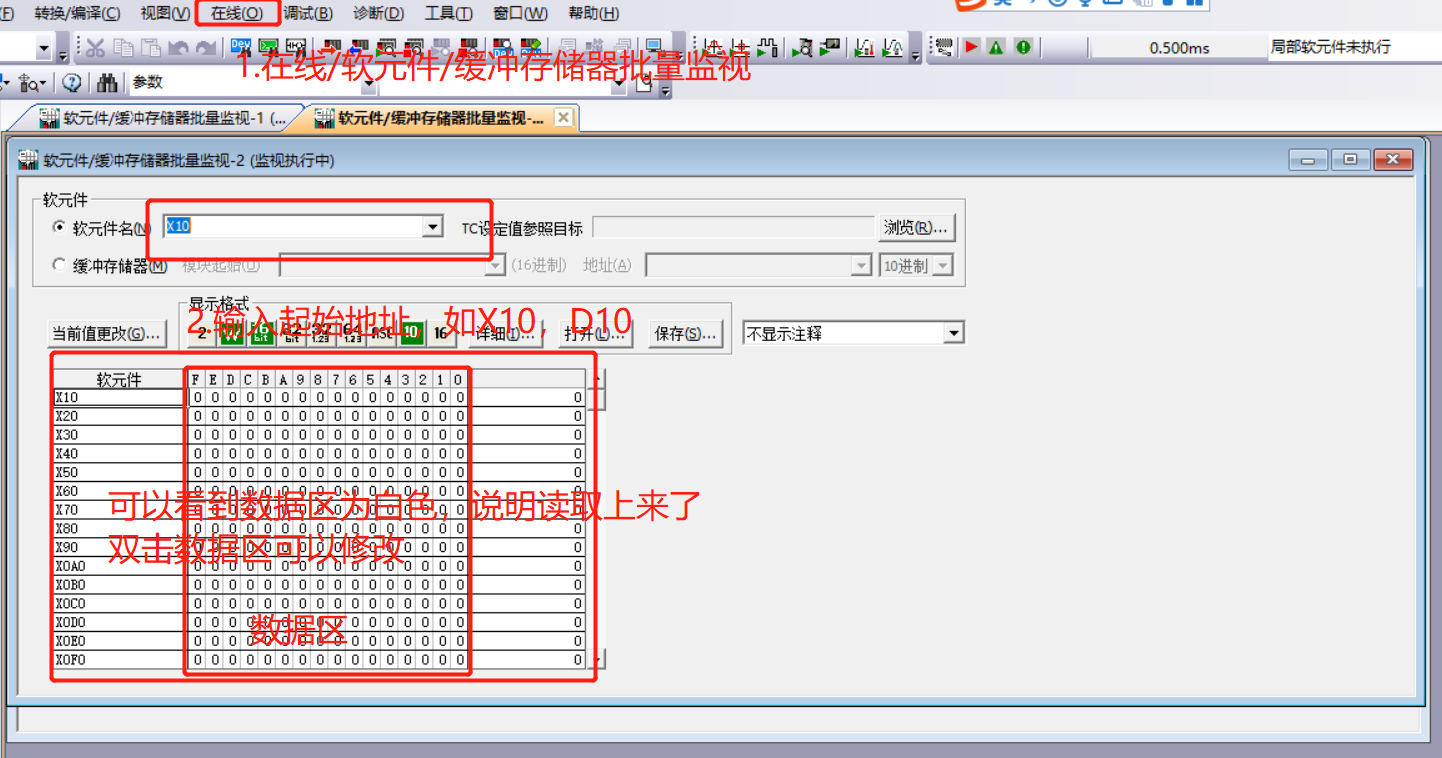Click the Undo arrow icon
The height and width of the screenshot is (758, 1442).
pyautogui.click(x=178, y=47)
